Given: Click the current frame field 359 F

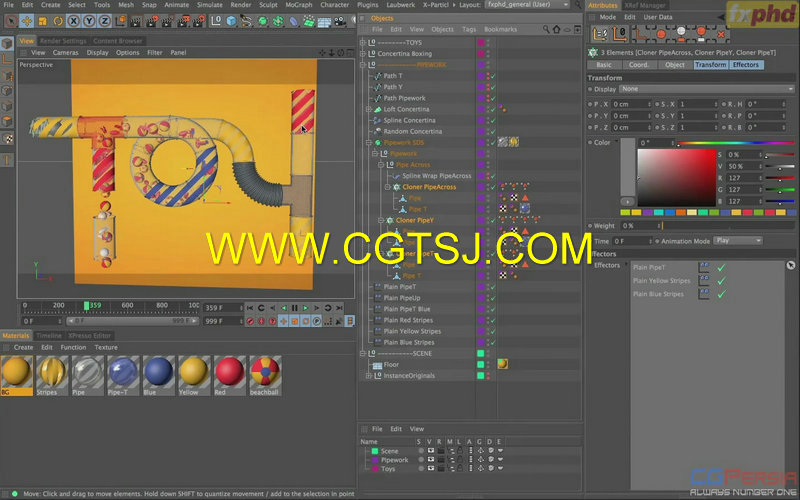Looking at the screenshot, I should (x=222, y=308).
